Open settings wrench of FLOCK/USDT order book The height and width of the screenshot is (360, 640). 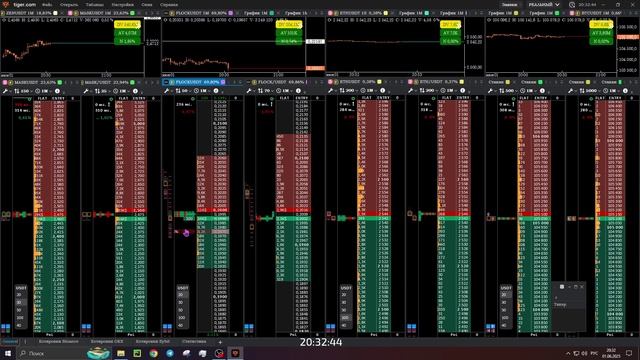249,91
